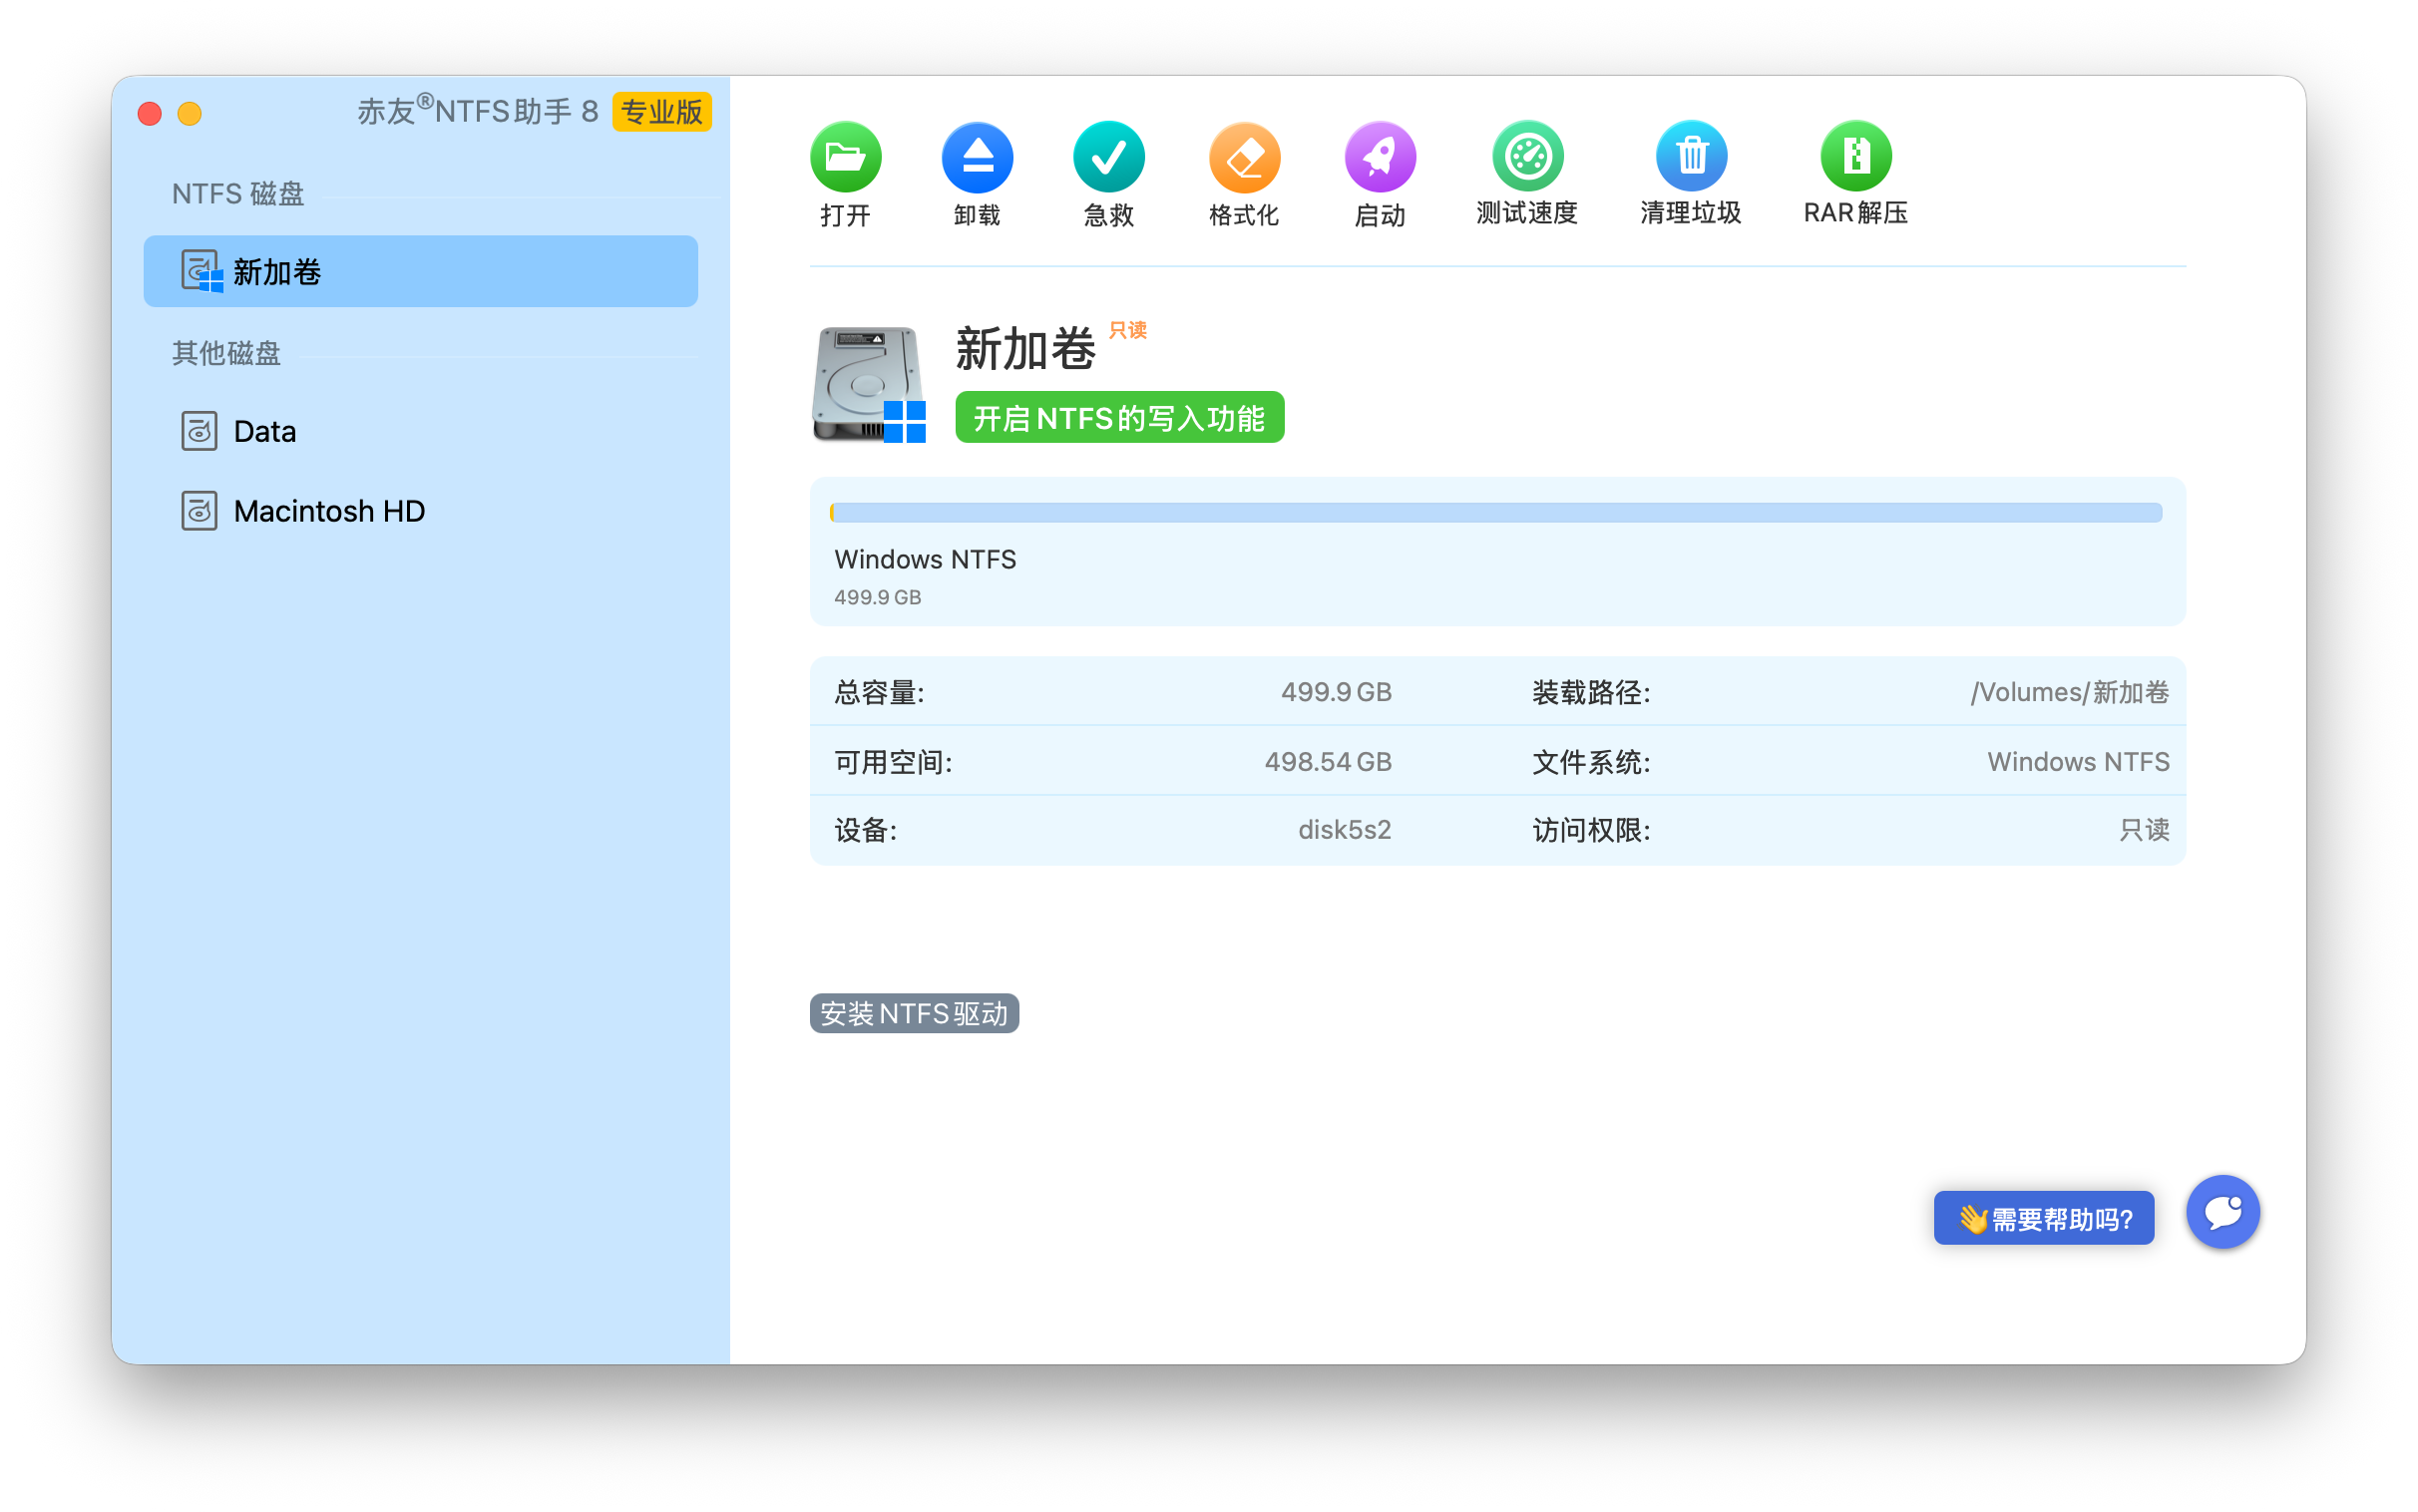The width and height of the screenshot is (2418, 1512).
Task: Run the 急救 first aid tool
Action: tap(1108, 157)
